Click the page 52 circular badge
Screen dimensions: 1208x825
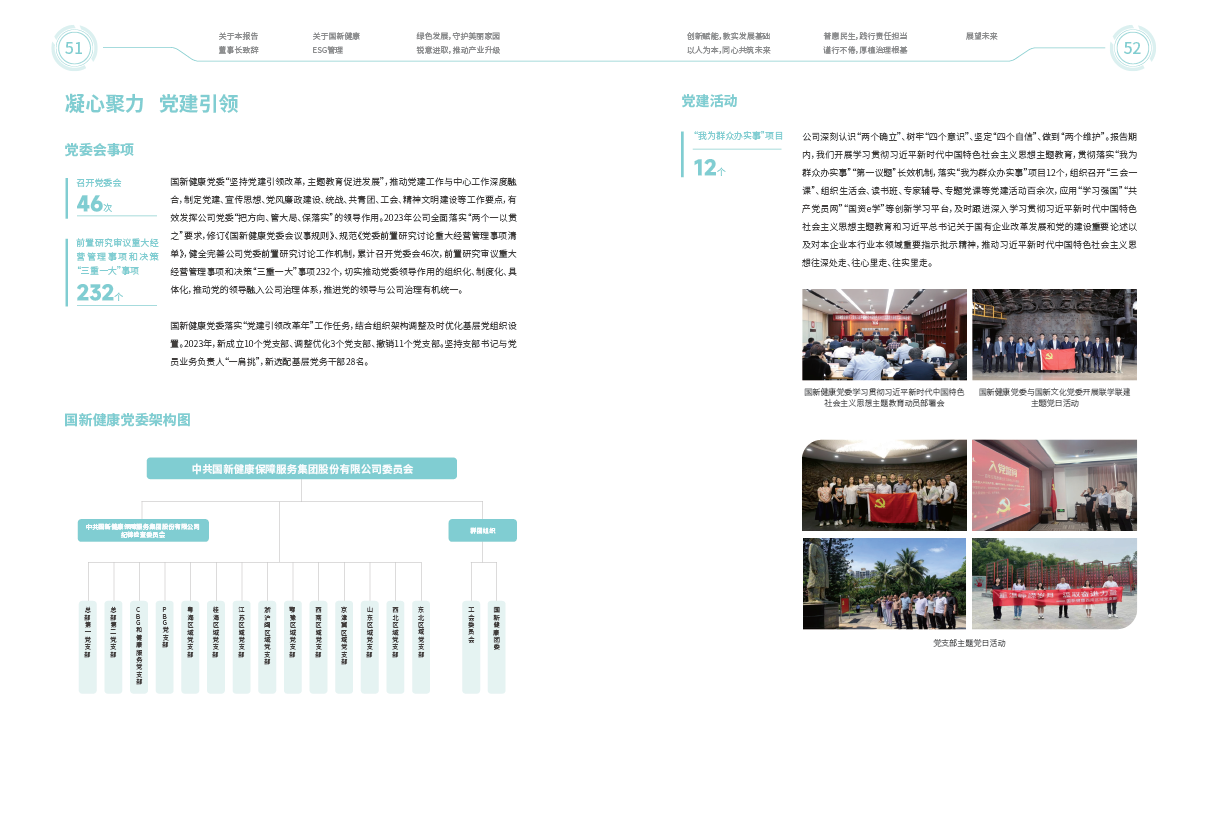pos(1132,48)
